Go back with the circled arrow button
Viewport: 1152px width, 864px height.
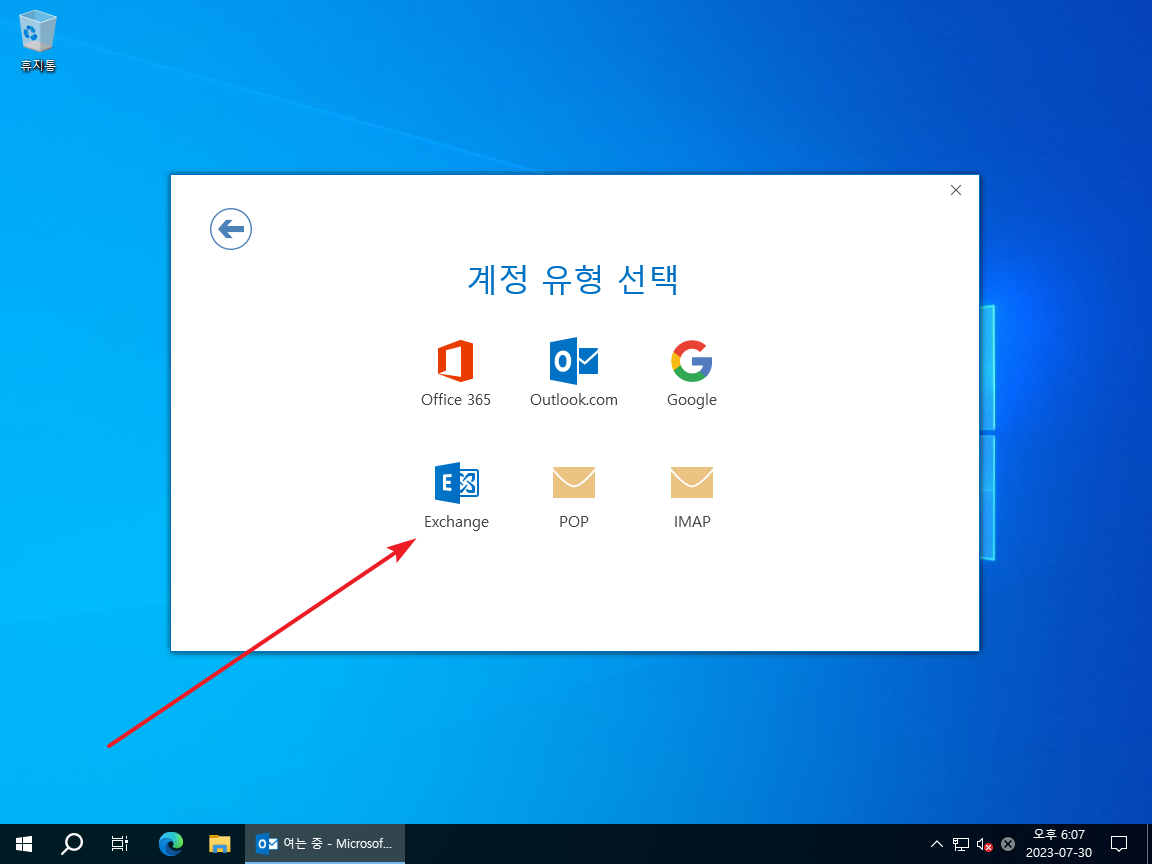231,229
